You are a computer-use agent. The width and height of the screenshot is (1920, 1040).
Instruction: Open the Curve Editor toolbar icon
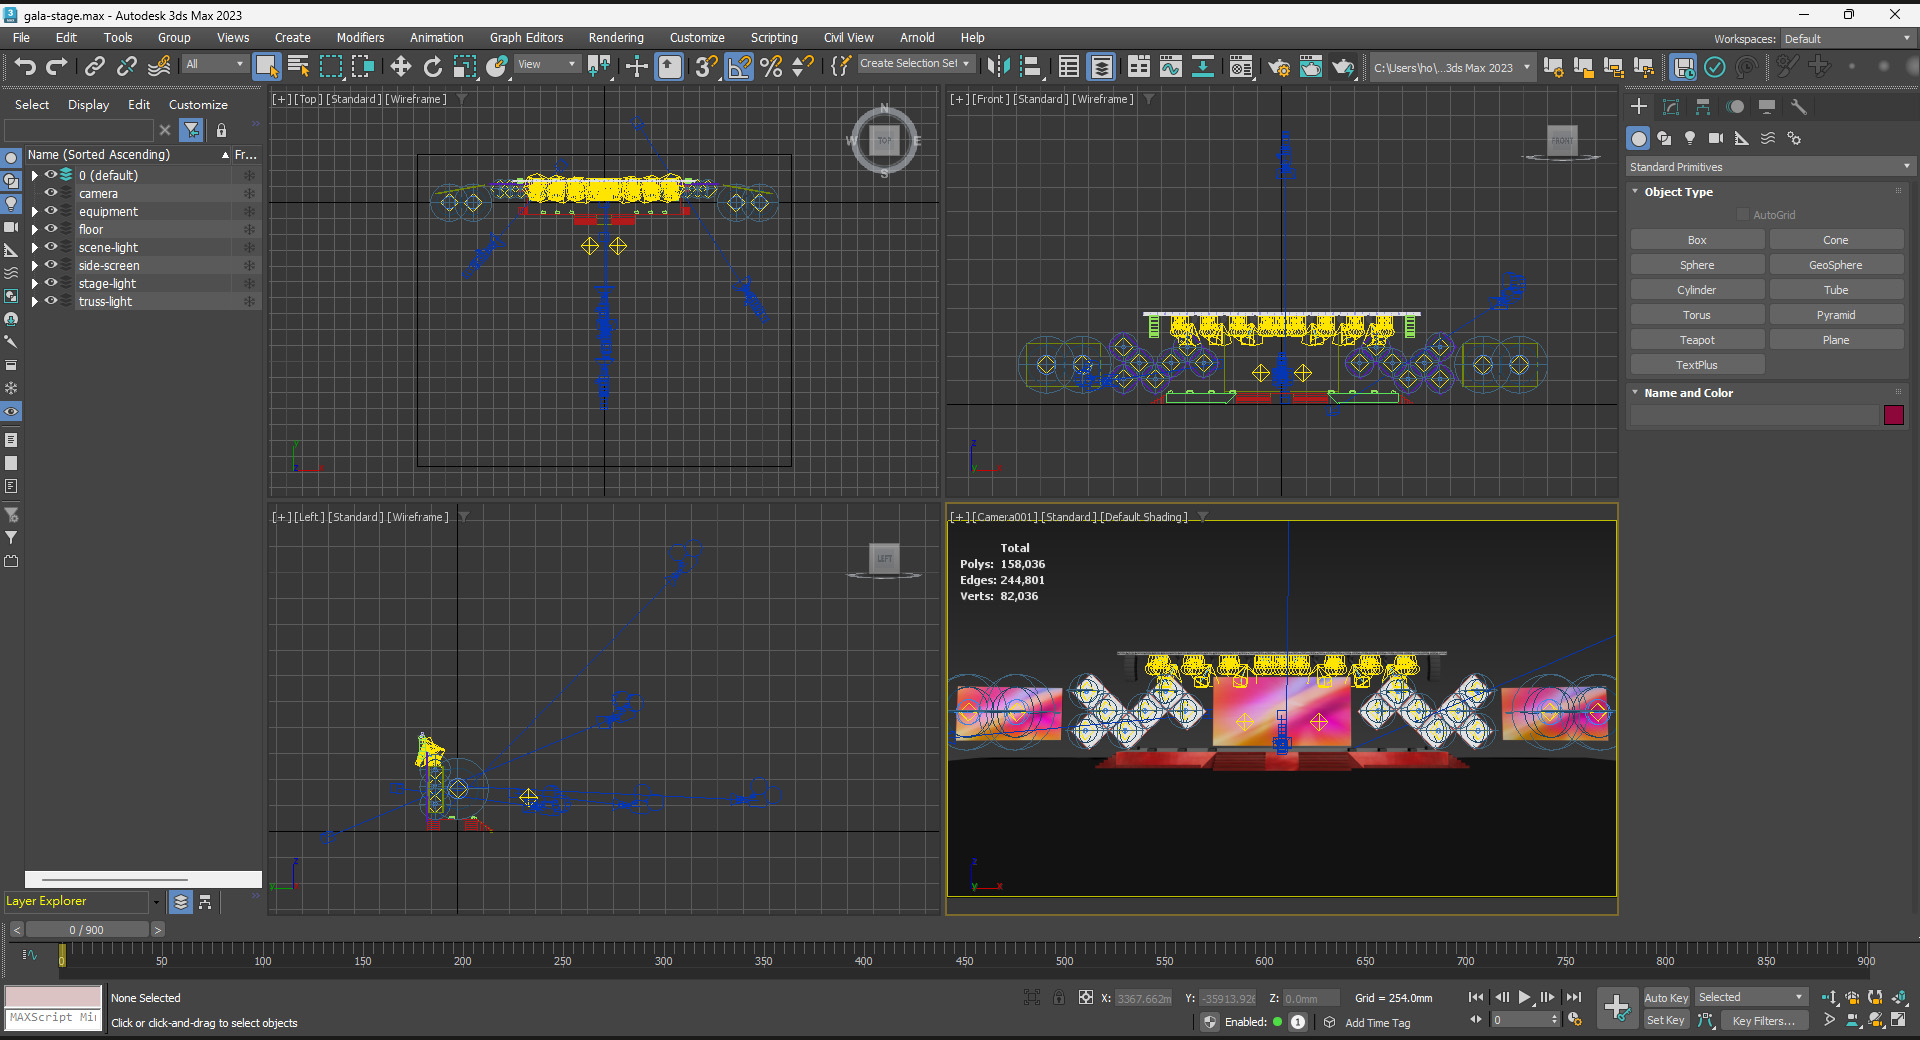(1170, 67)
